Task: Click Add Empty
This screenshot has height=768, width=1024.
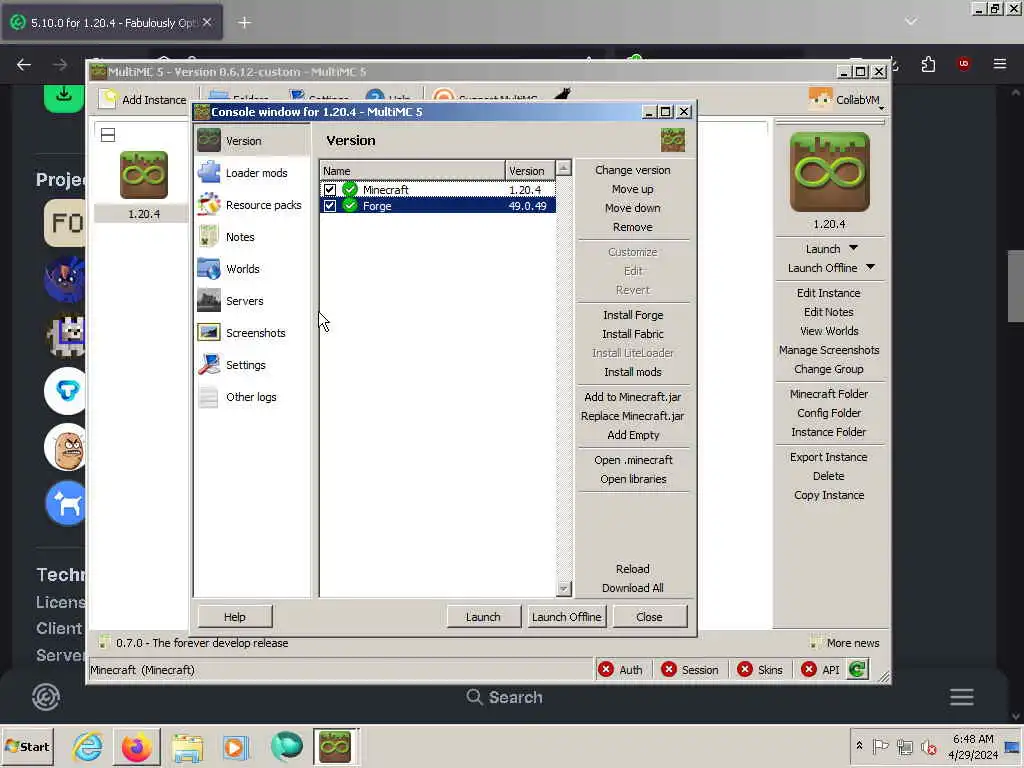Action: tap(632, 434)
